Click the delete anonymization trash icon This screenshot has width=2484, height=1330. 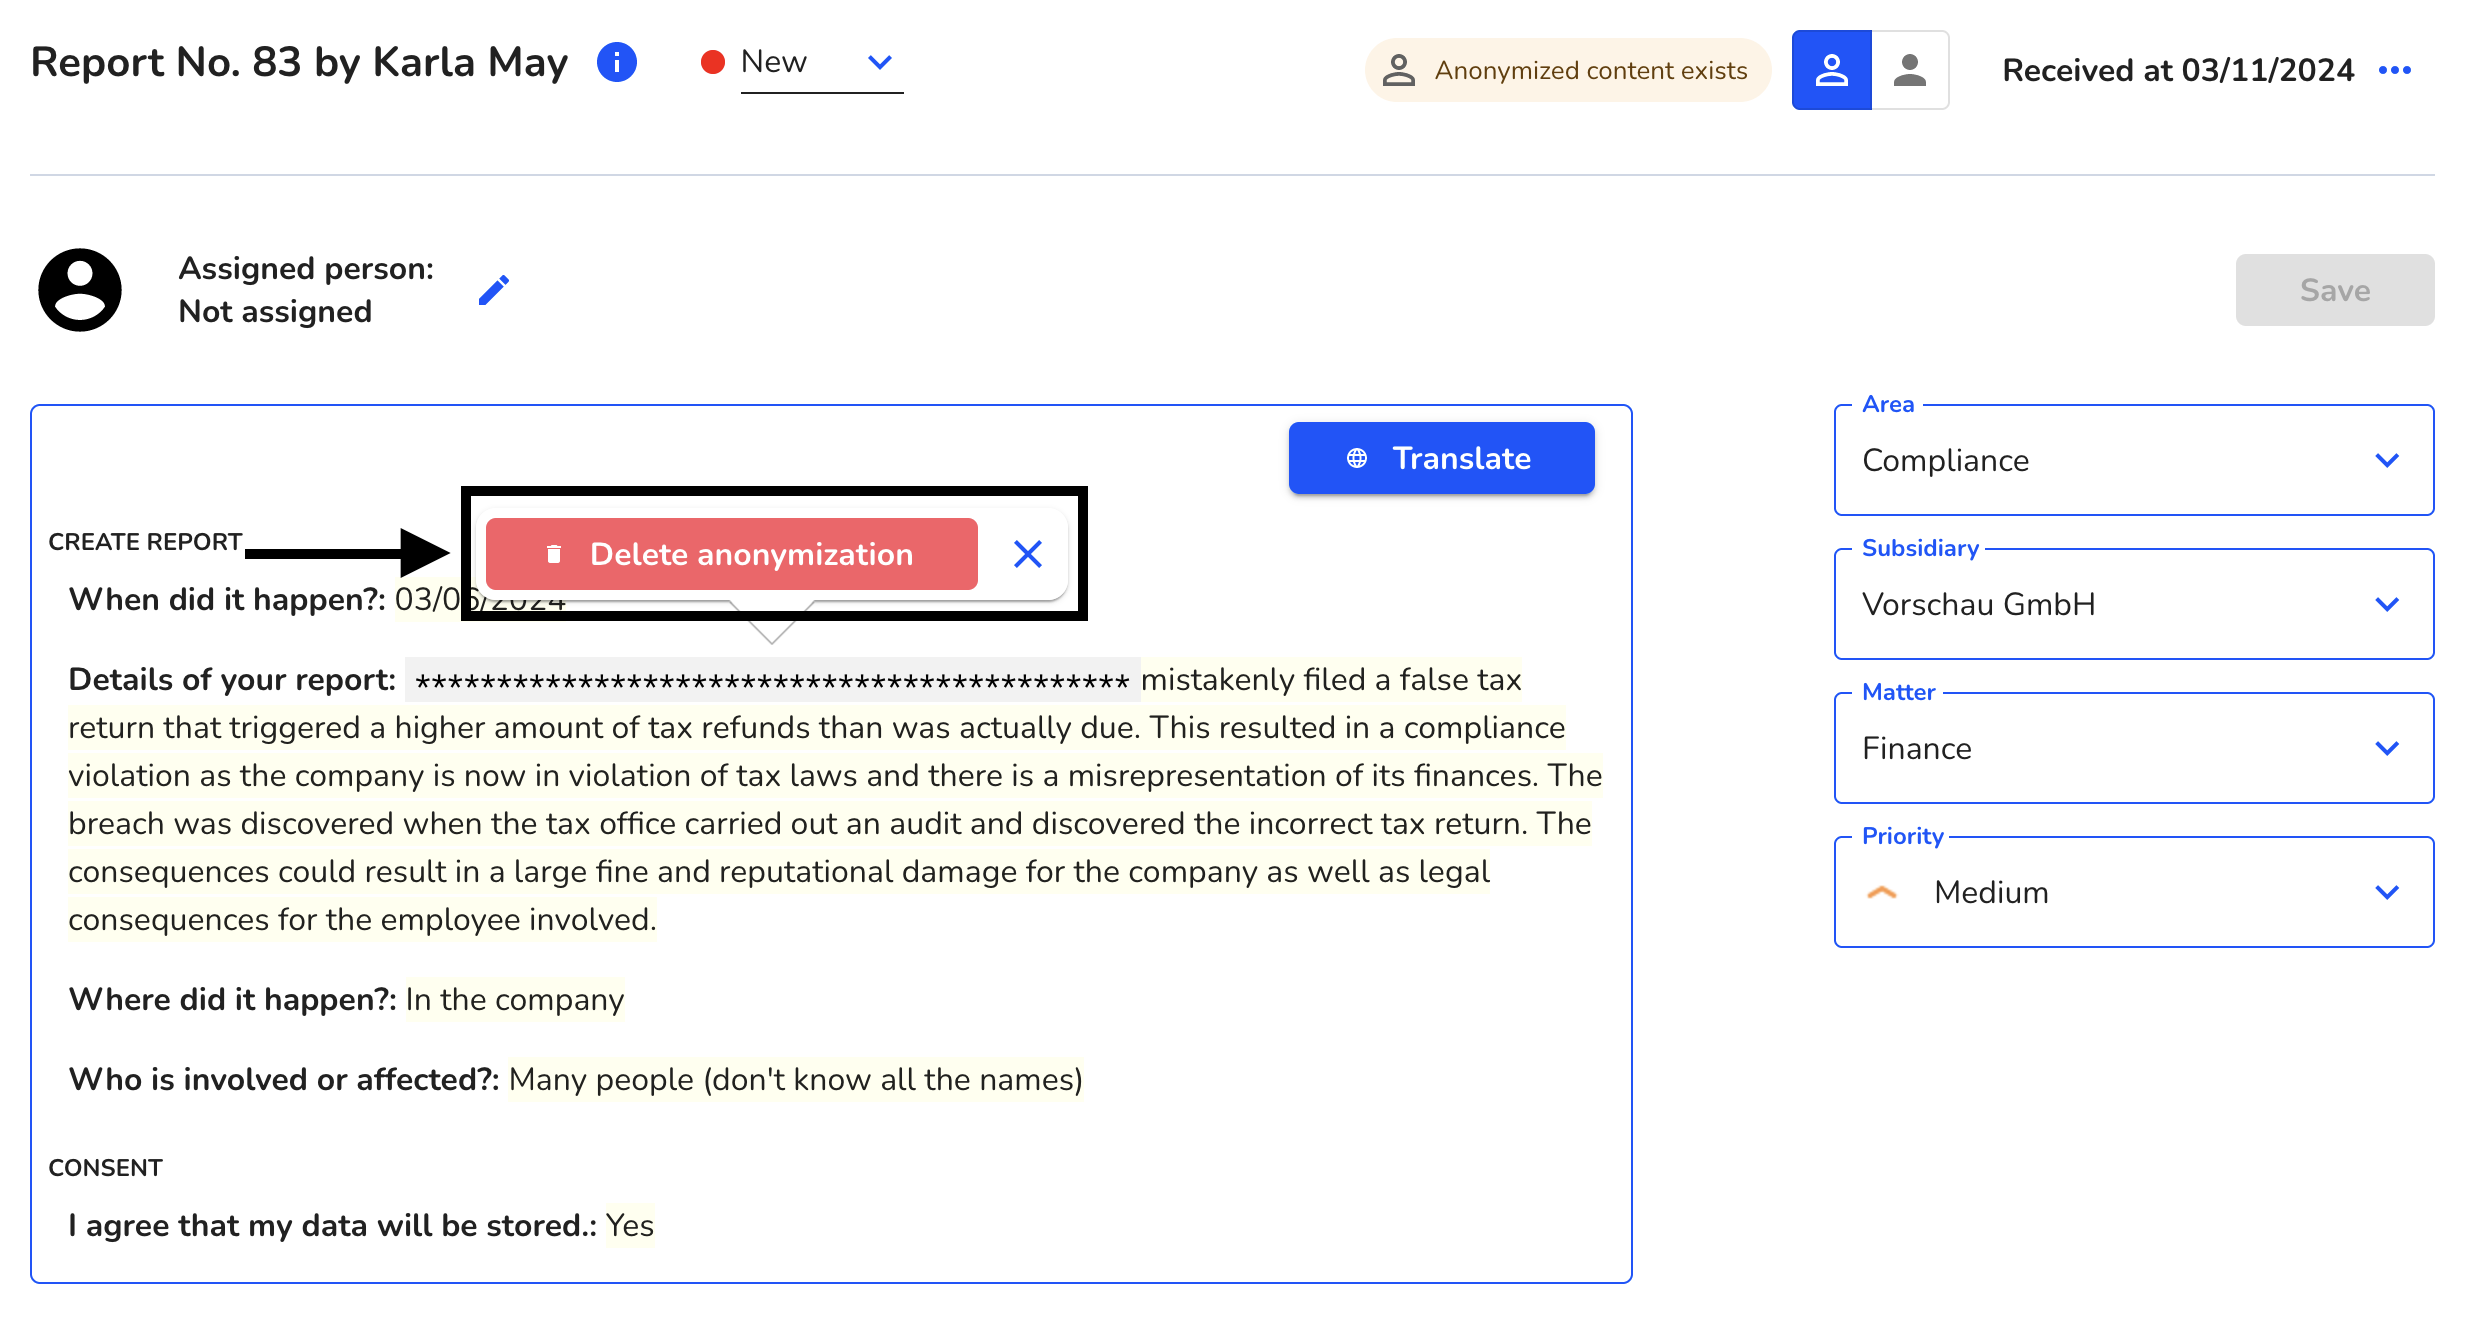552,553
